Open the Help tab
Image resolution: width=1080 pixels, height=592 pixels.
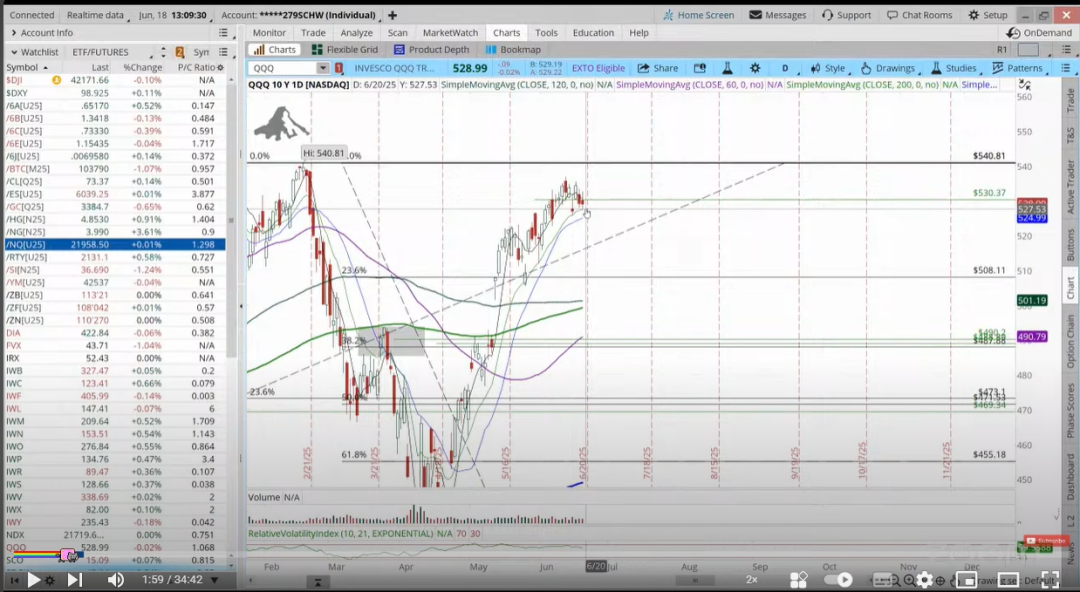tap(638, 32)
